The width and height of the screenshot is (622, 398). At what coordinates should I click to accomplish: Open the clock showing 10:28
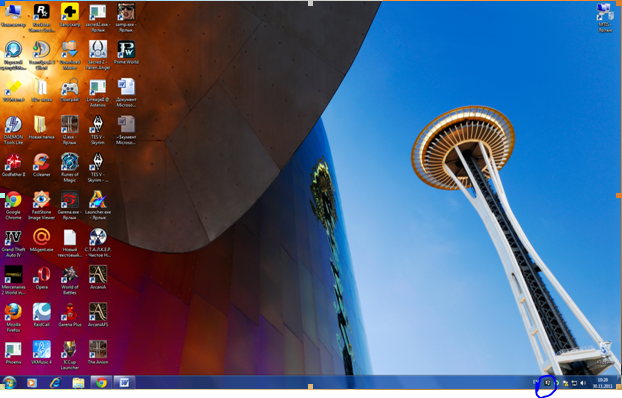pyautogui.click(x=603, y=383)
